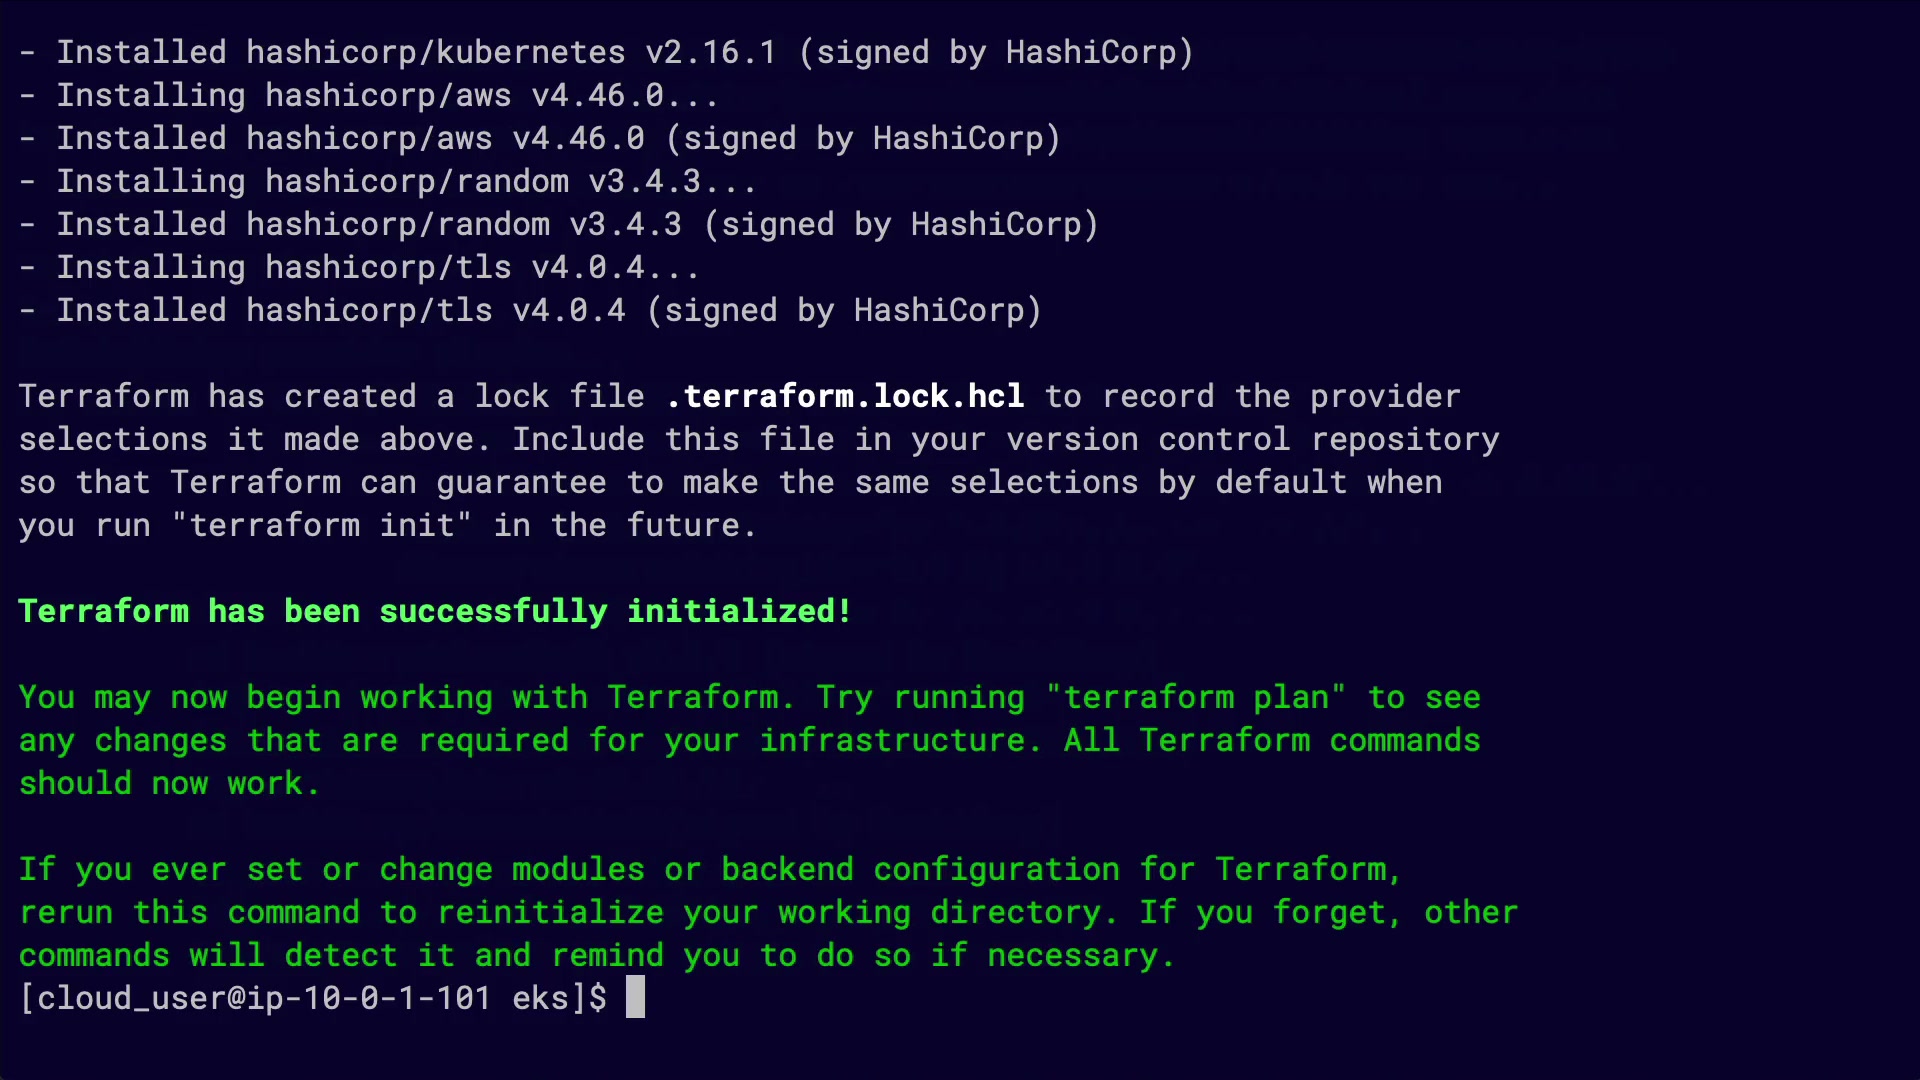1920x1080 pixels.
Task: Click the "backend configuration" phrase in green text
Action: click(x=920, y=870)
